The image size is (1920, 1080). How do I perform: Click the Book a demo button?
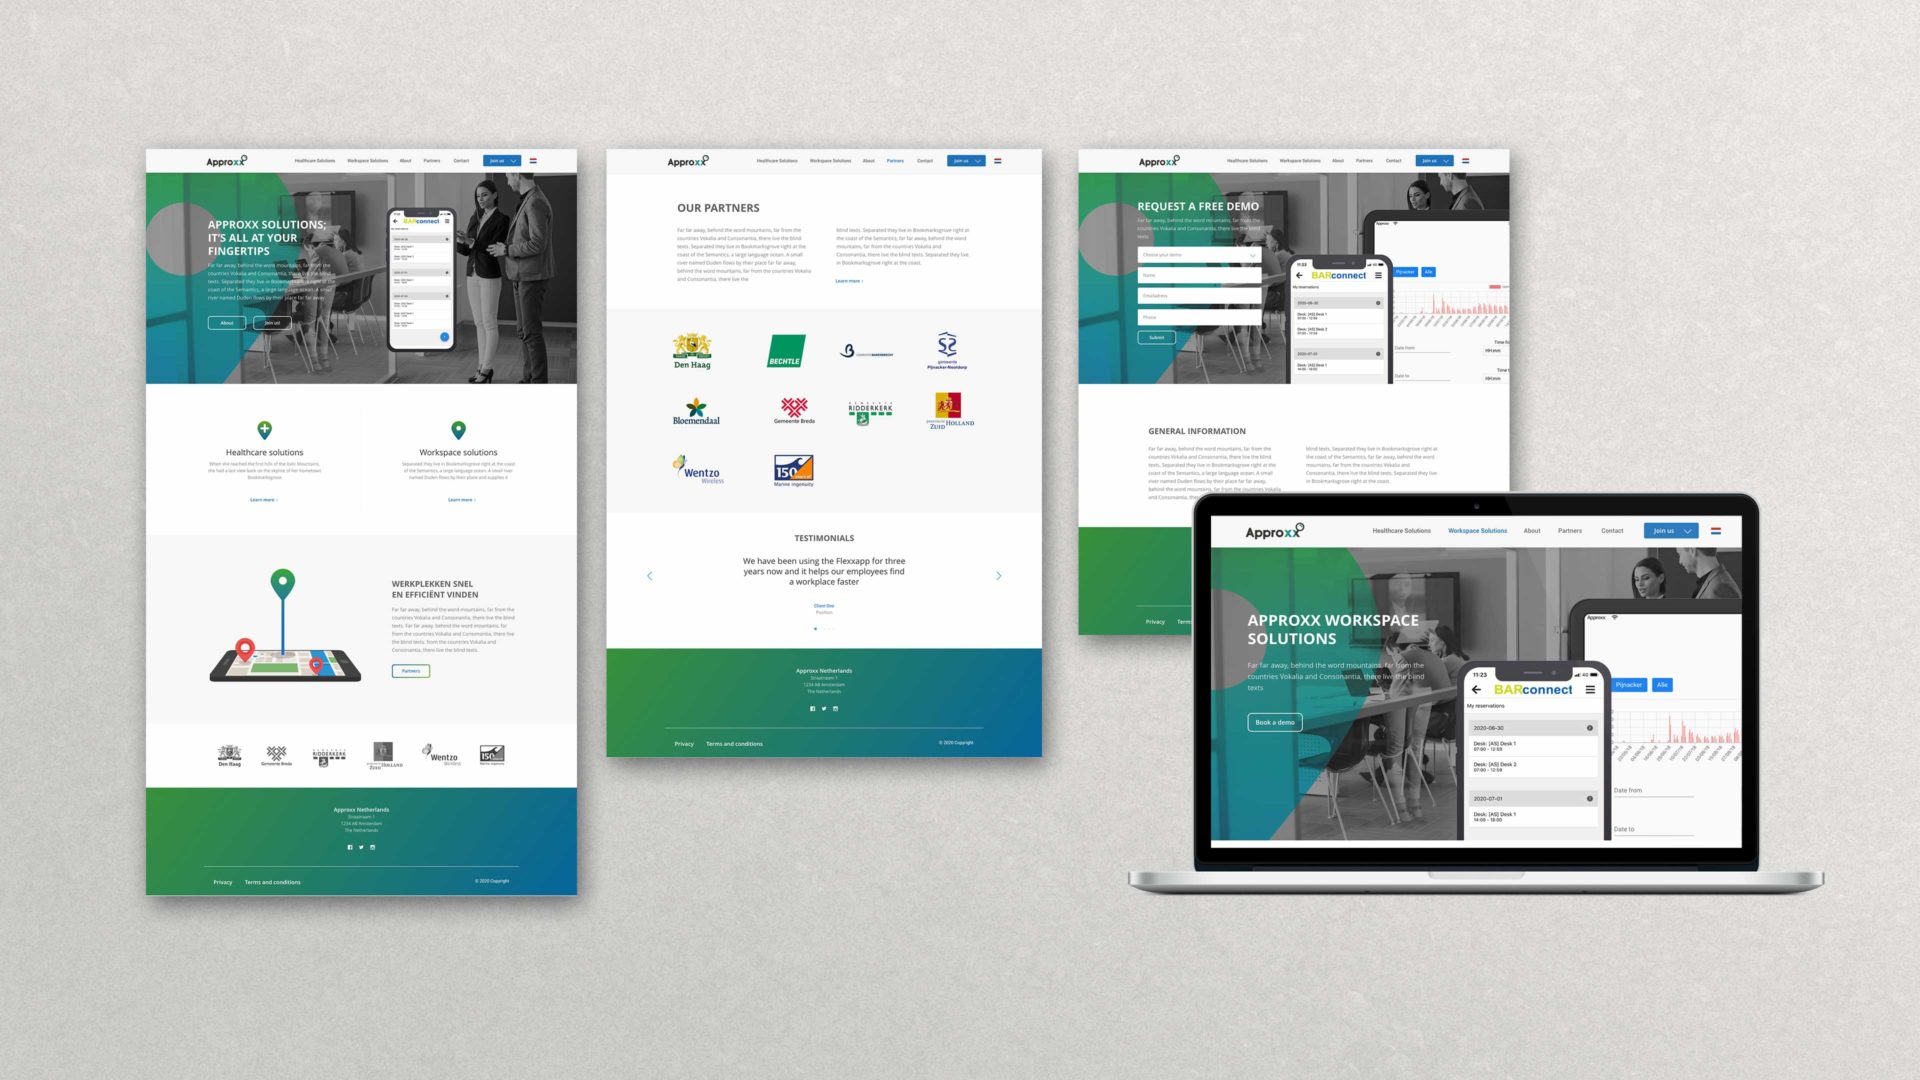[x=1275, y=721]
